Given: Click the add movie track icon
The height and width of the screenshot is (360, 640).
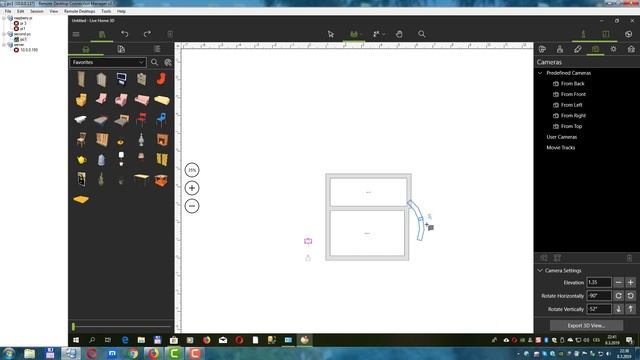Looking at the screenshot, I should click(x=557, y=258).
